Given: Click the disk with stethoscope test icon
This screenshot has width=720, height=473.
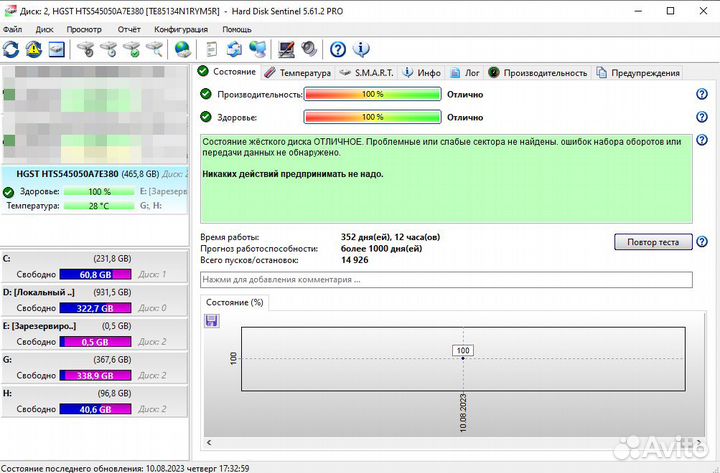Looking at the screenshot, I should (x=86, y=49).
